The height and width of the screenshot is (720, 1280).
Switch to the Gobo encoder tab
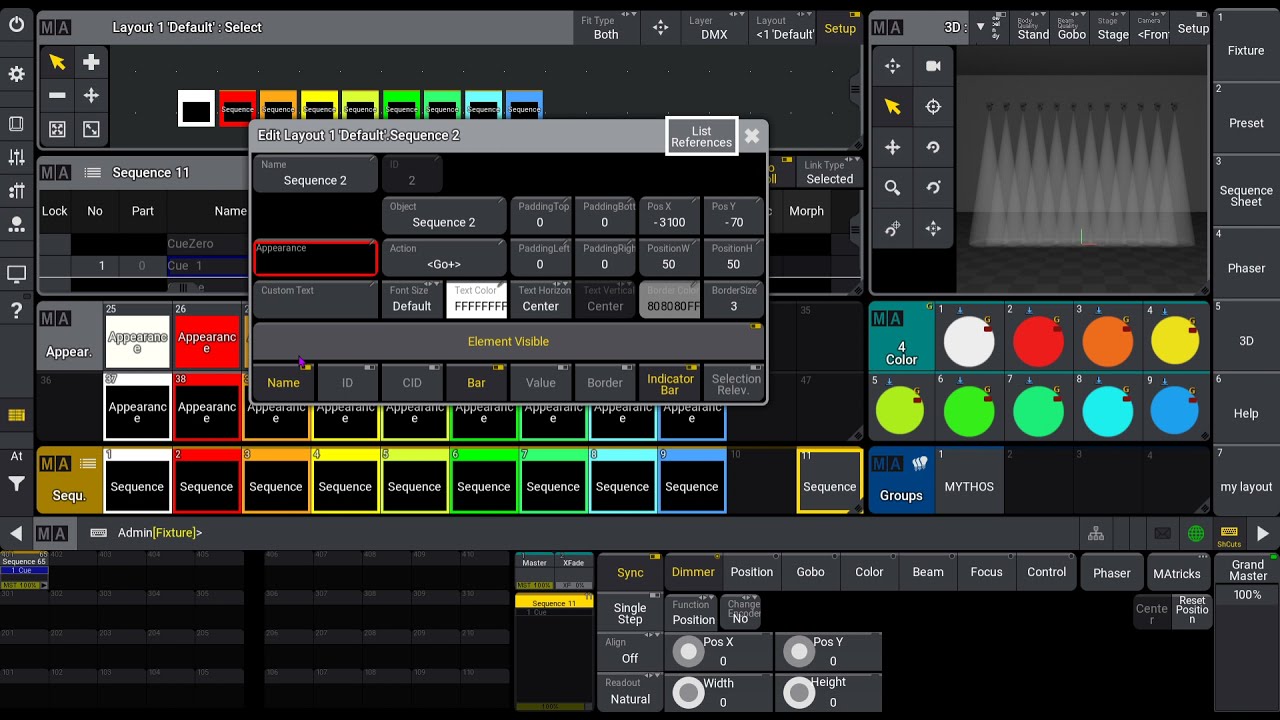click(810, 572)
